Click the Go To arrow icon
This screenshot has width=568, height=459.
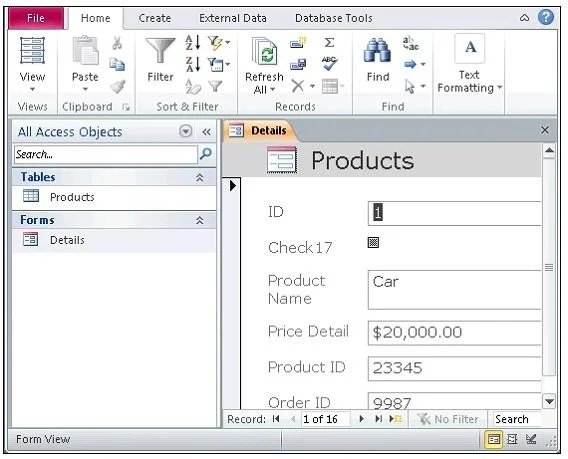point(410,64)
